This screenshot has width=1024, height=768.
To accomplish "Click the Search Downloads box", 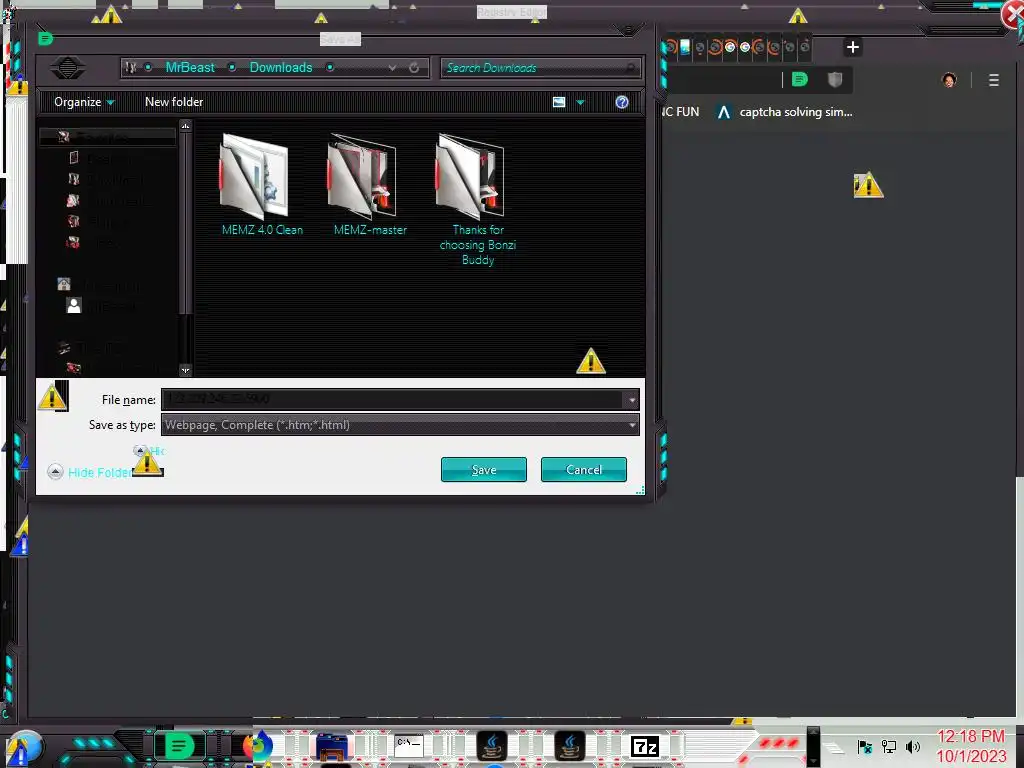I will pos(541,68).
